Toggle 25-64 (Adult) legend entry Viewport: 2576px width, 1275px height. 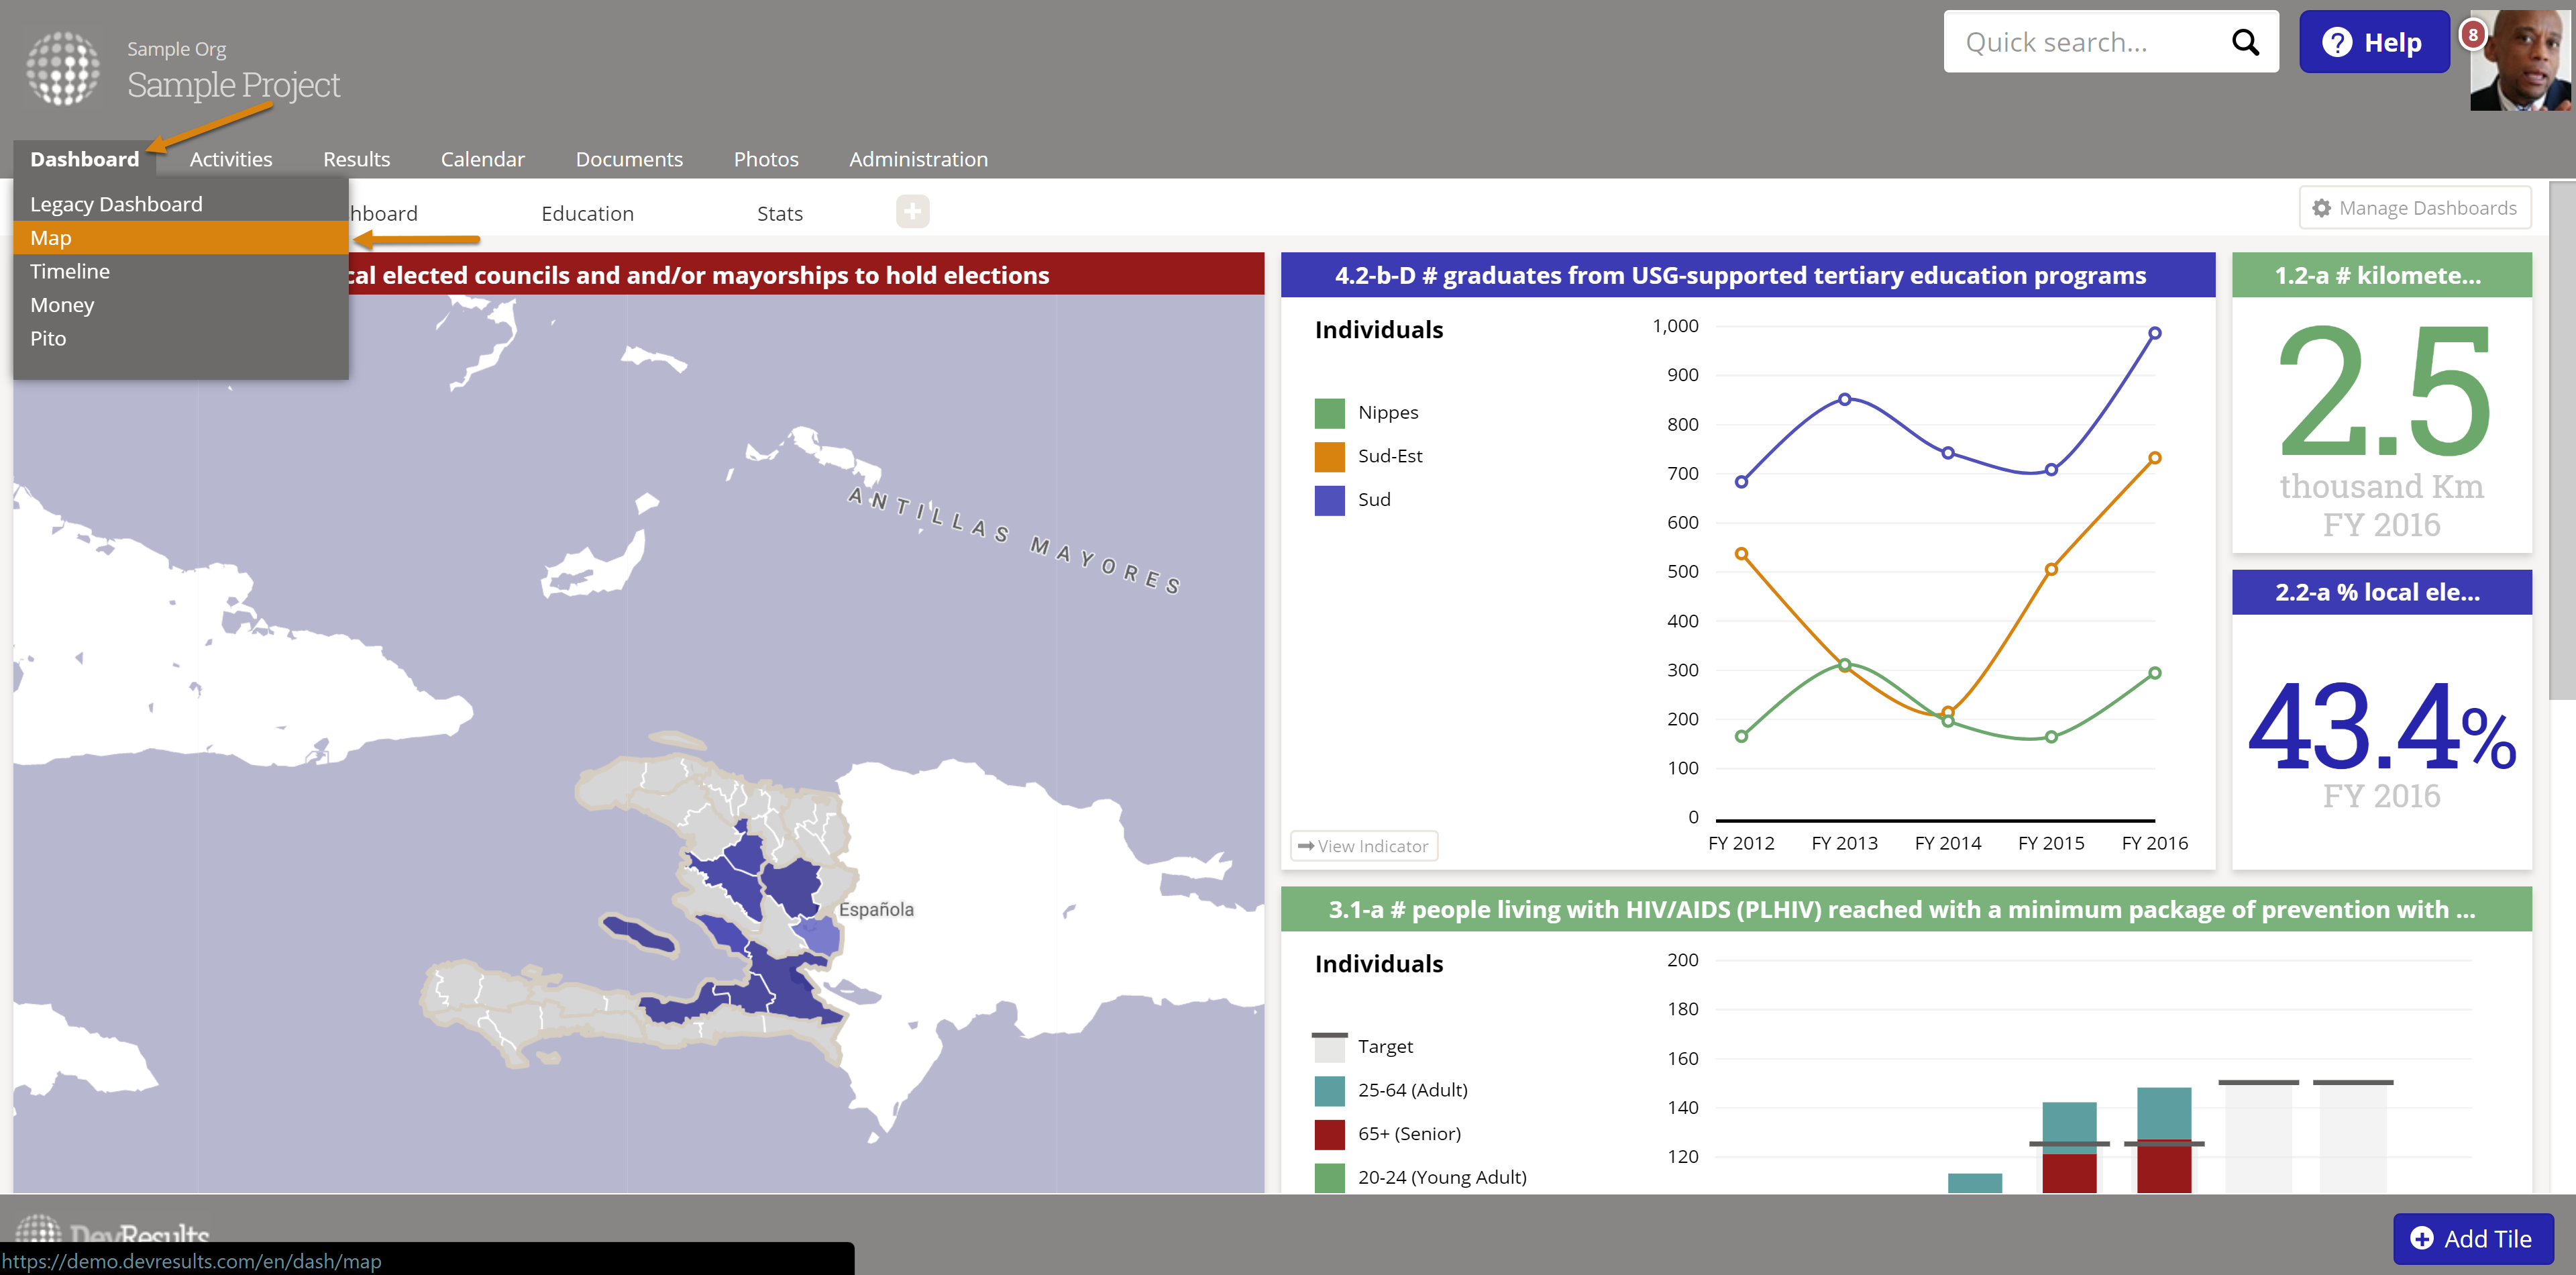[1411, 1090]
